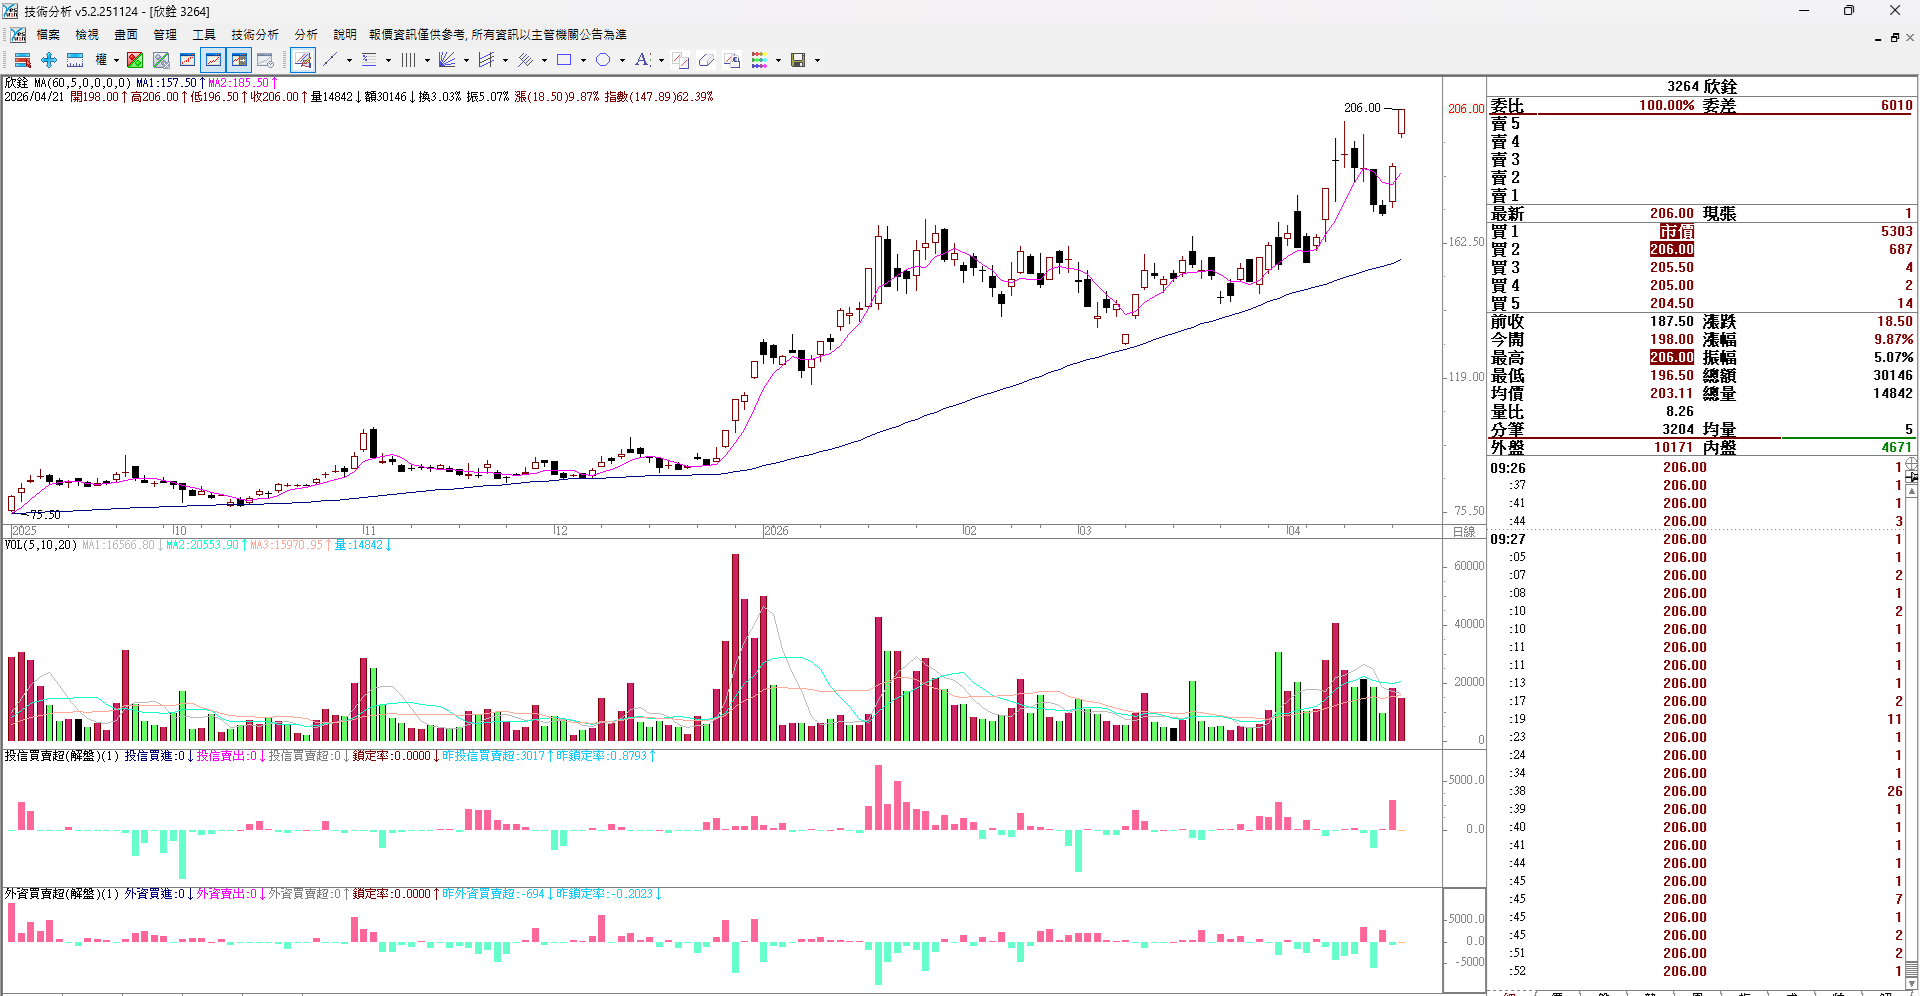Click the blue four-arrow move icon
Screen dimensions: 1920x996
coord(48,60)
